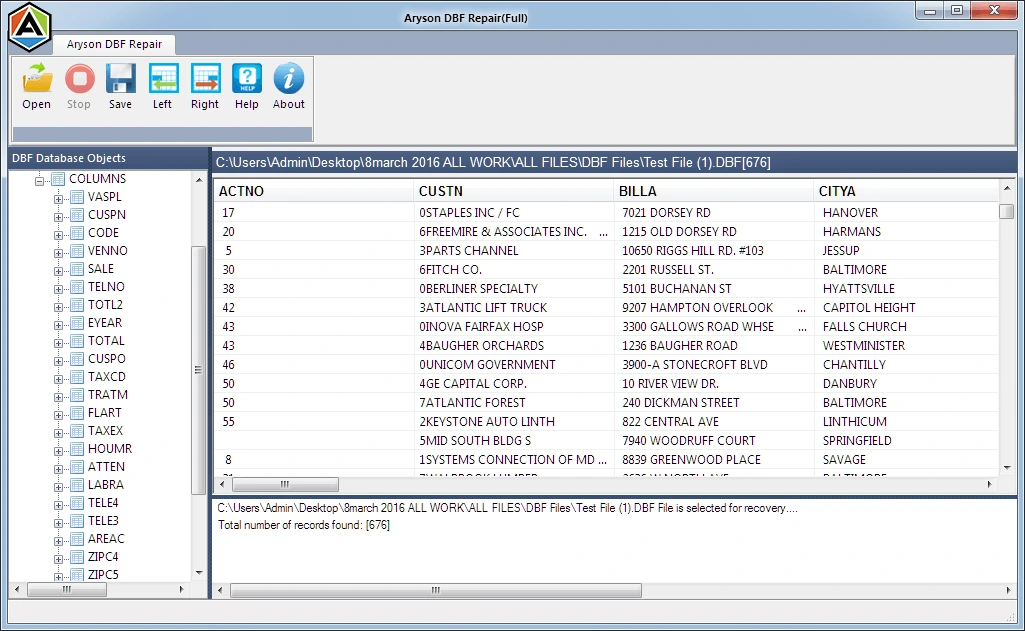Click the ATTEN column table icon

[x=77, y=466]
